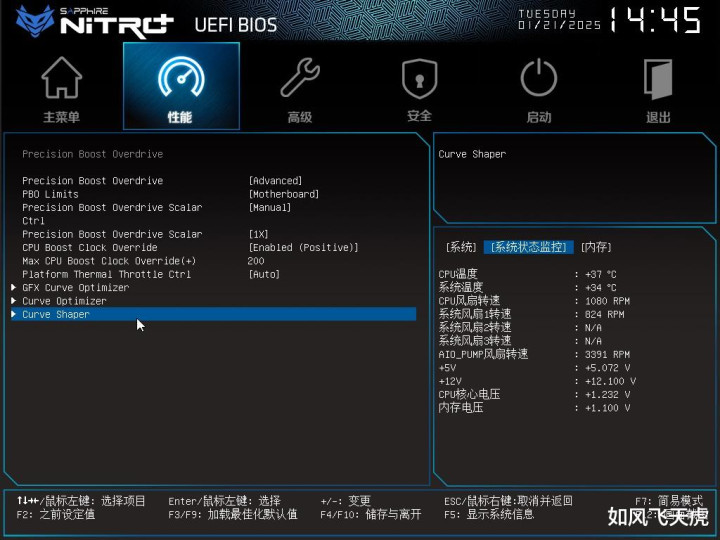
Task: Switch to the [系统] info tab
Action: pos(461,247)
